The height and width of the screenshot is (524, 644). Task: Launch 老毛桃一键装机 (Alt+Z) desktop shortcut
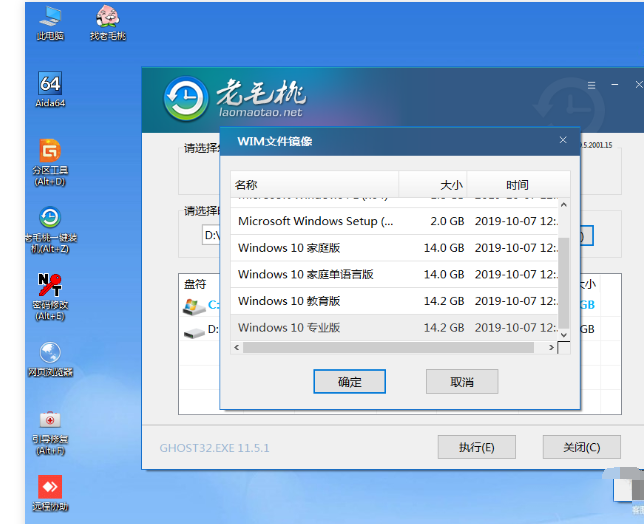pyautogui.click(x=50, y=230)
